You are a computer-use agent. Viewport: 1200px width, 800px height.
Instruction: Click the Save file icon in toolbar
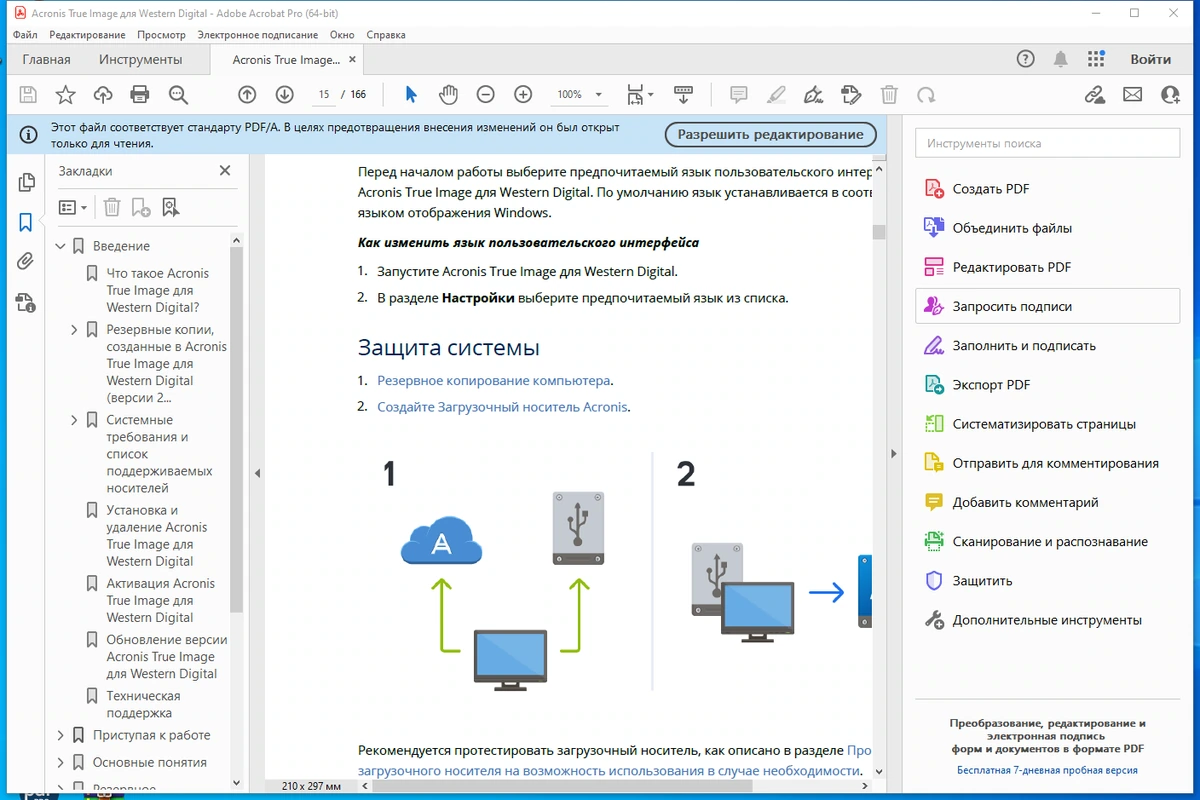pos(28,95)
